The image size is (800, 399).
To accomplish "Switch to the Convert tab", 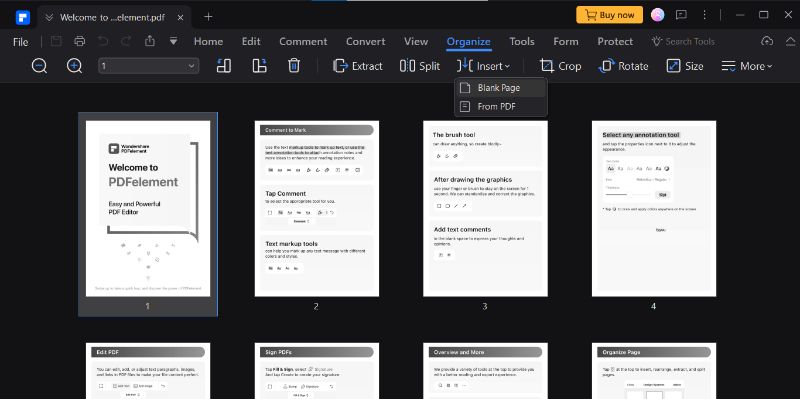I will tap(365, 41).
